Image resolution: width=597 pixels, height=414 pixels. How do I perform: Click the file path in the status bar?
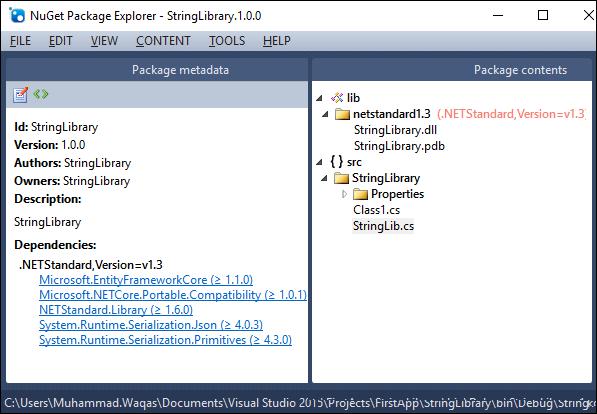(x=300, y=403)
